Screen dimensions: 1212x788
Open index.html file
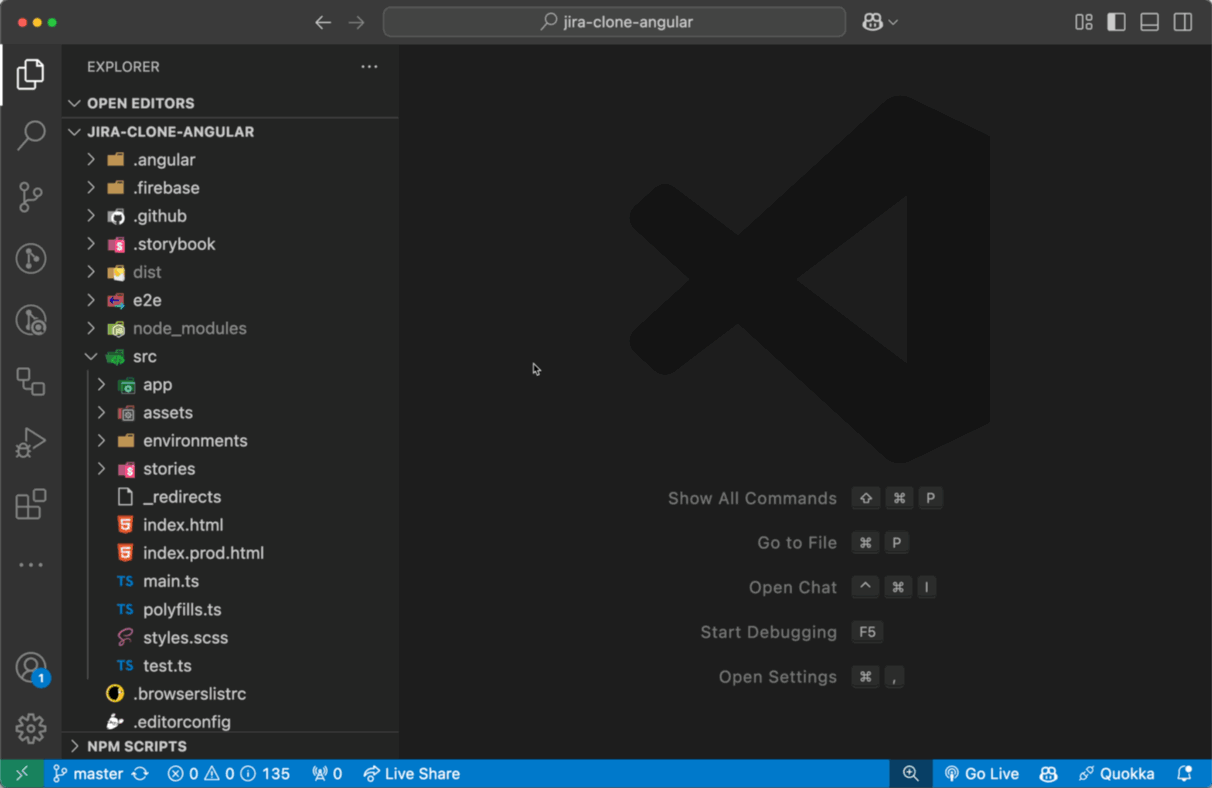click(x=230, y=525)
